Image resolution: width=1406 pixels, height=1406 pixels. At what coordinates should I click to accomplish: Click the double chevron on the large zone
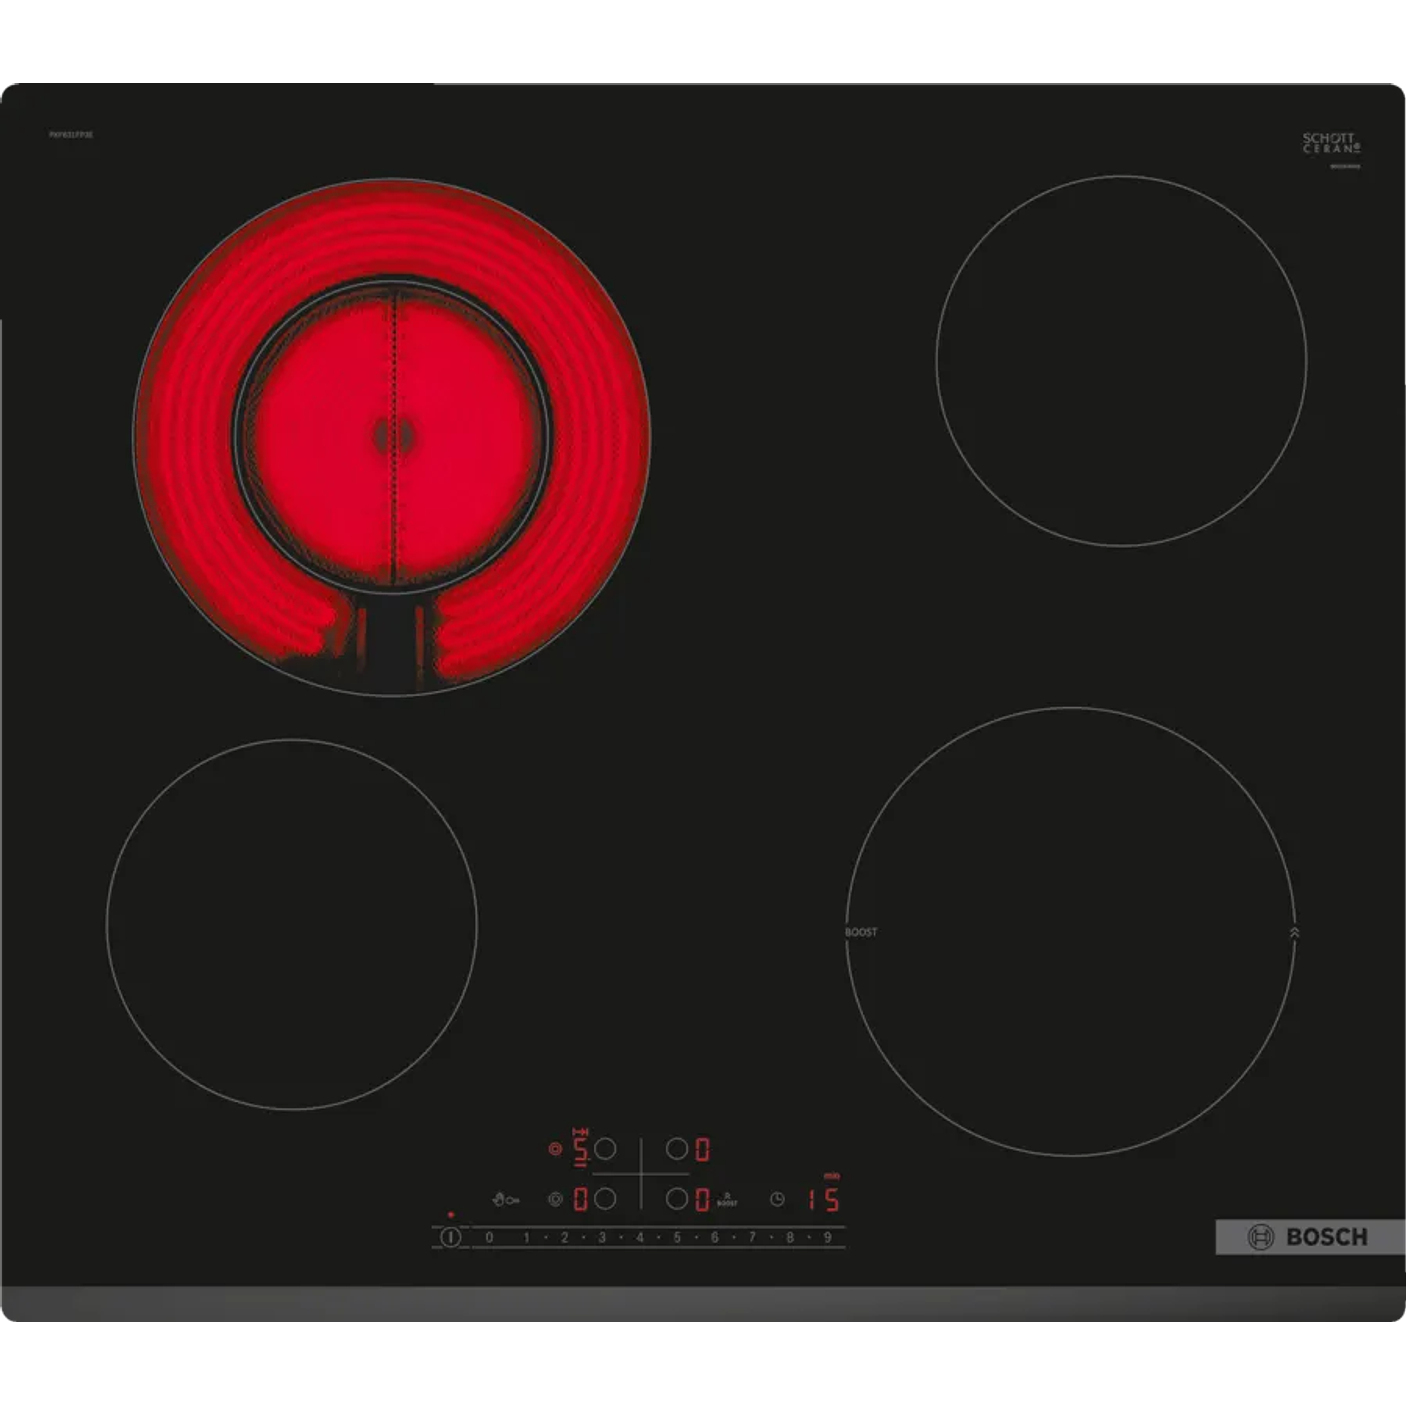pos(1294,932)
